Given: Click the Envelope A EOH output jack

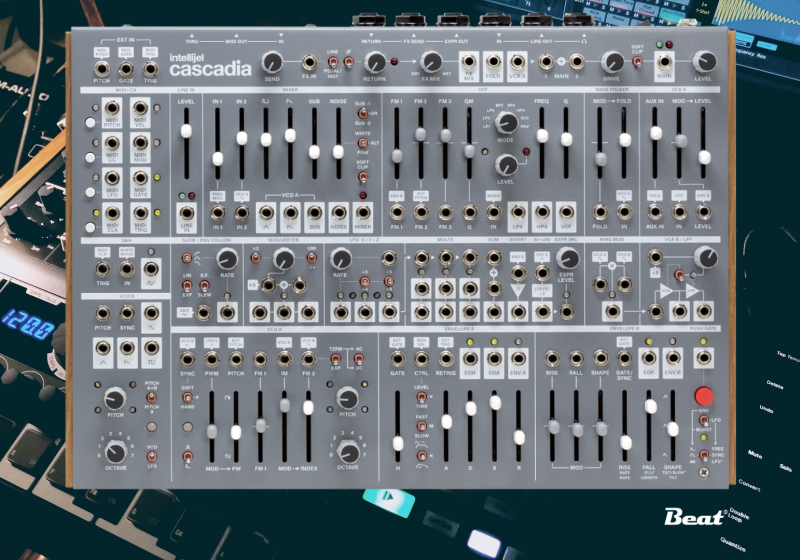Looking at the screenshot, I should tap(470, 359).
